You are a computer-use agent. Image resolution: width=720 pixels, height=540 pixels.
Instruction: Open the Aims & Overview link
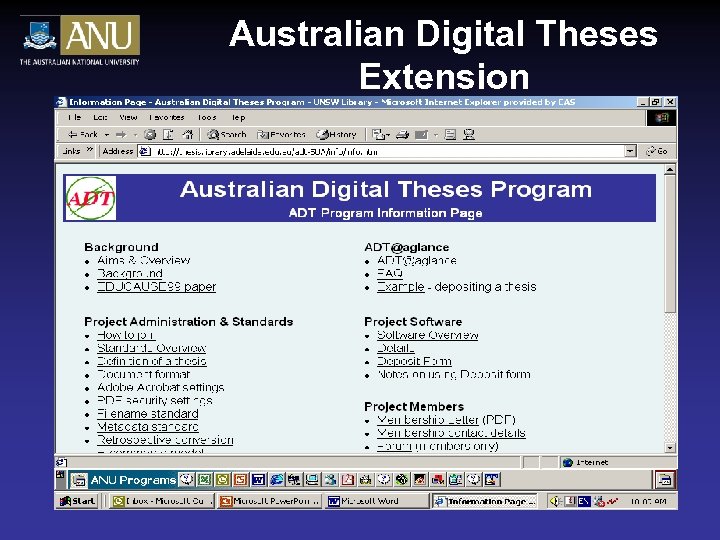click(x=144, y=260)
